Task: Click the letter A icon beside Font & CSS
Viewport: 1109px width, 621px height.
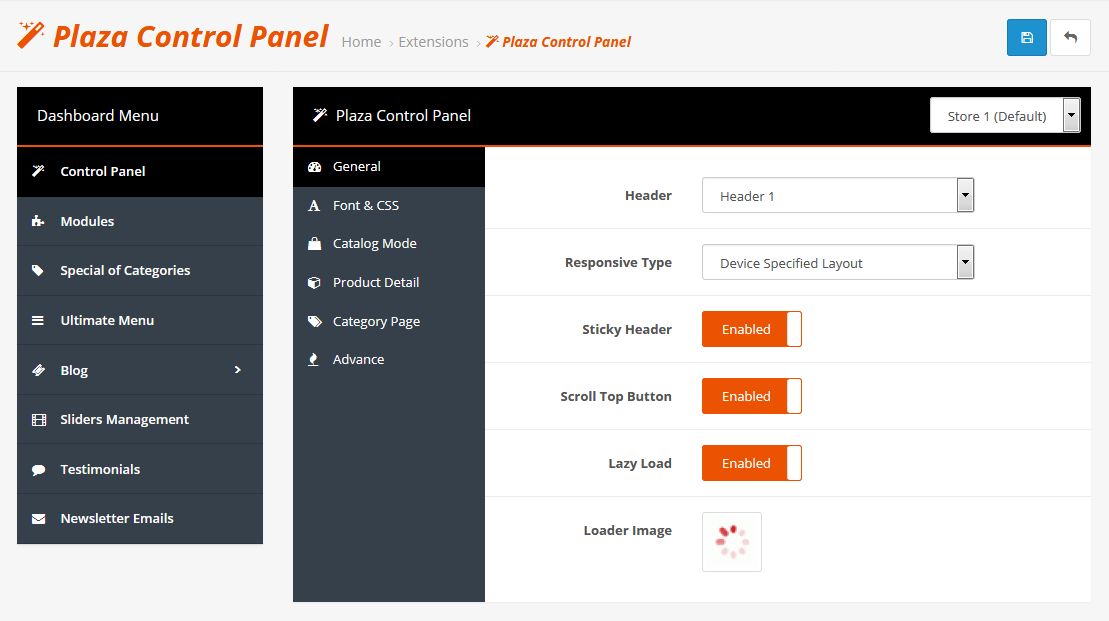Action: (314, 206)
